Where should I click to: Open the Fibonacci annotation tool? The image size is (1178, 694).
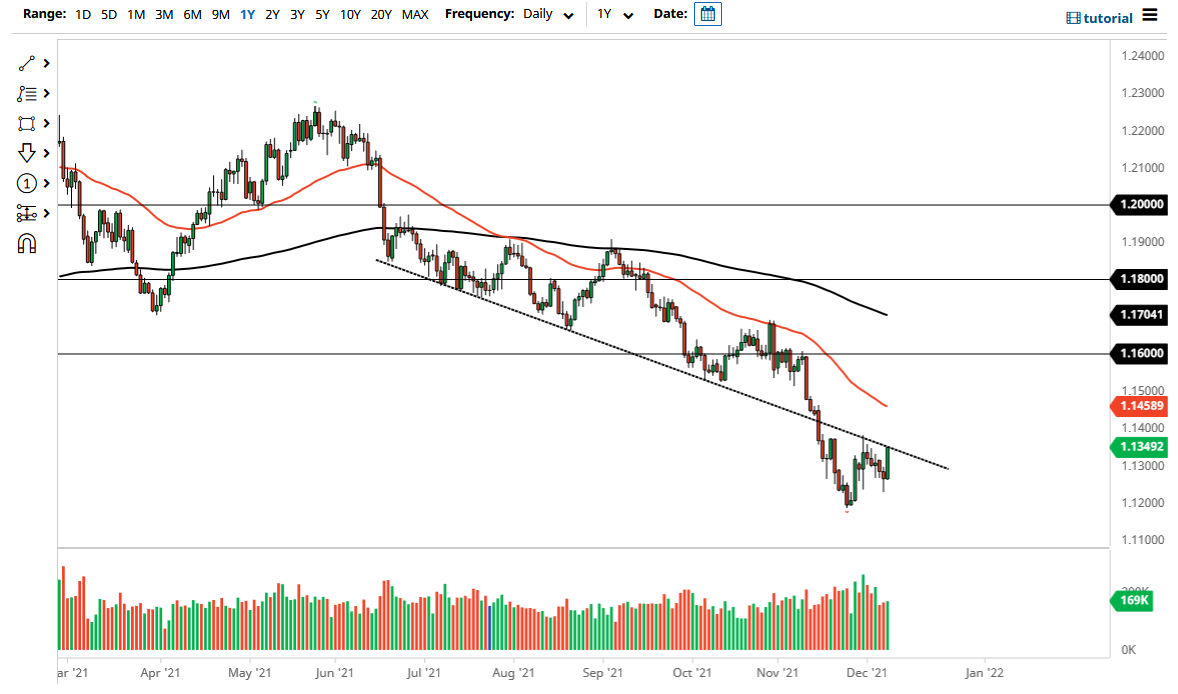coord(27,93)
